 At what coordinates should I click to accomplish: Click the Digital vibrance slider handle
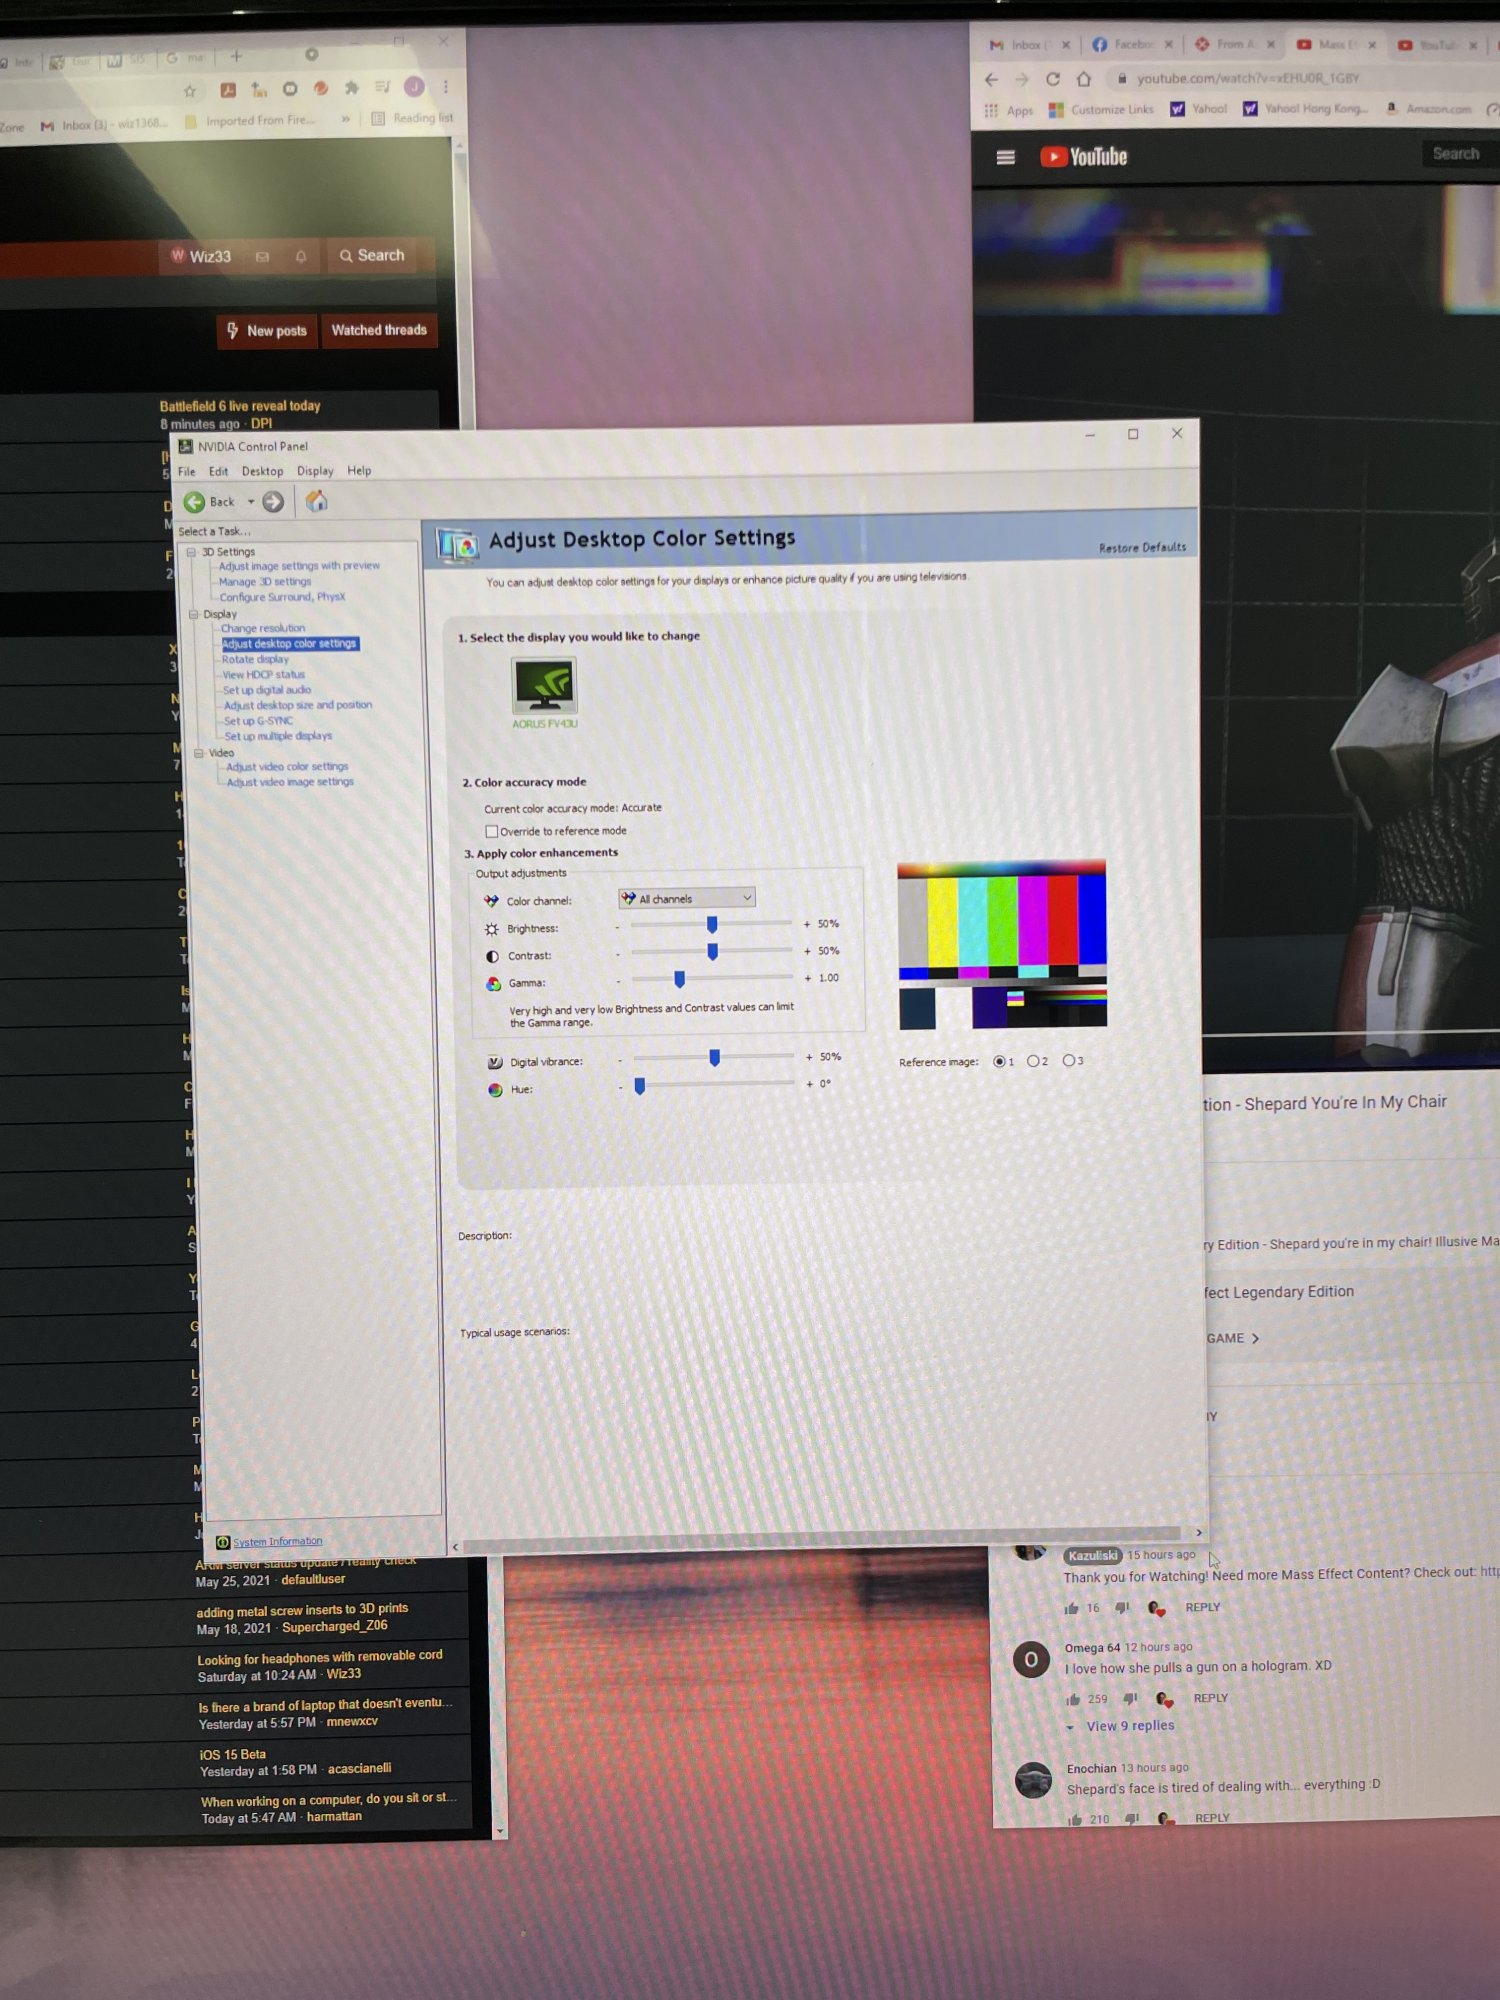(714, 1057)
